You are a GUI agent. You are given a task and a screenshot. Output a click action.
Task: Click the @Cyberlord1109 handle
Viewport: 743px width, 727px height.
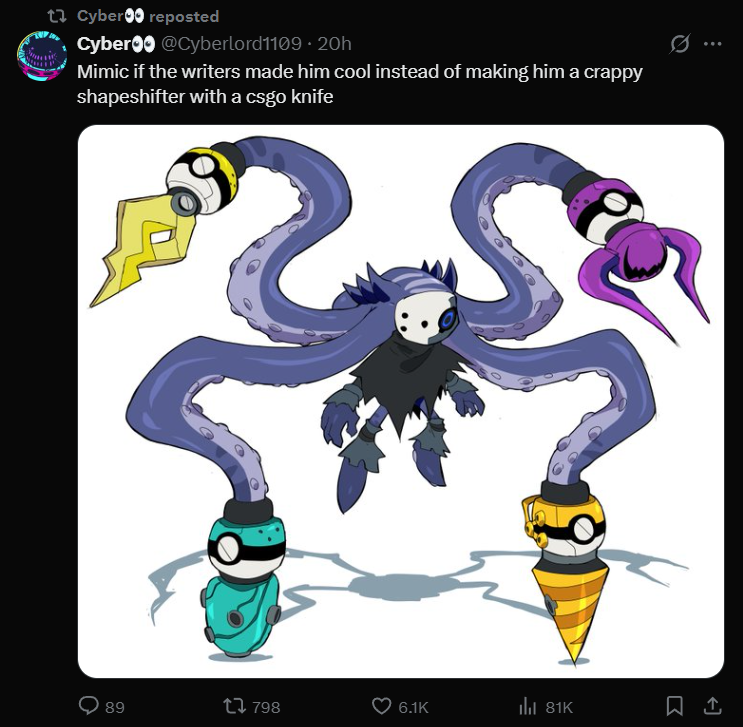point(232,44)
